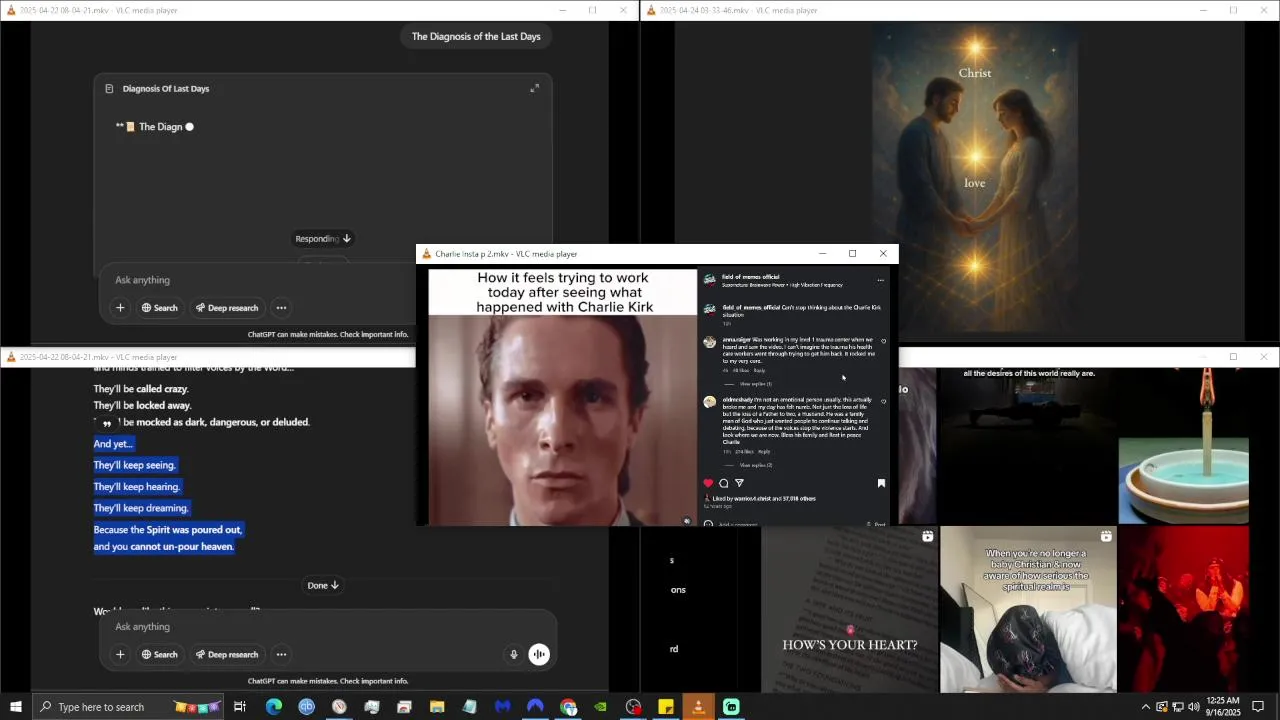The height and width of the screenshot is (720, 1280).
Task: Select Search in the upper ChatGPT composer
Action: click(x=160, y=308)
